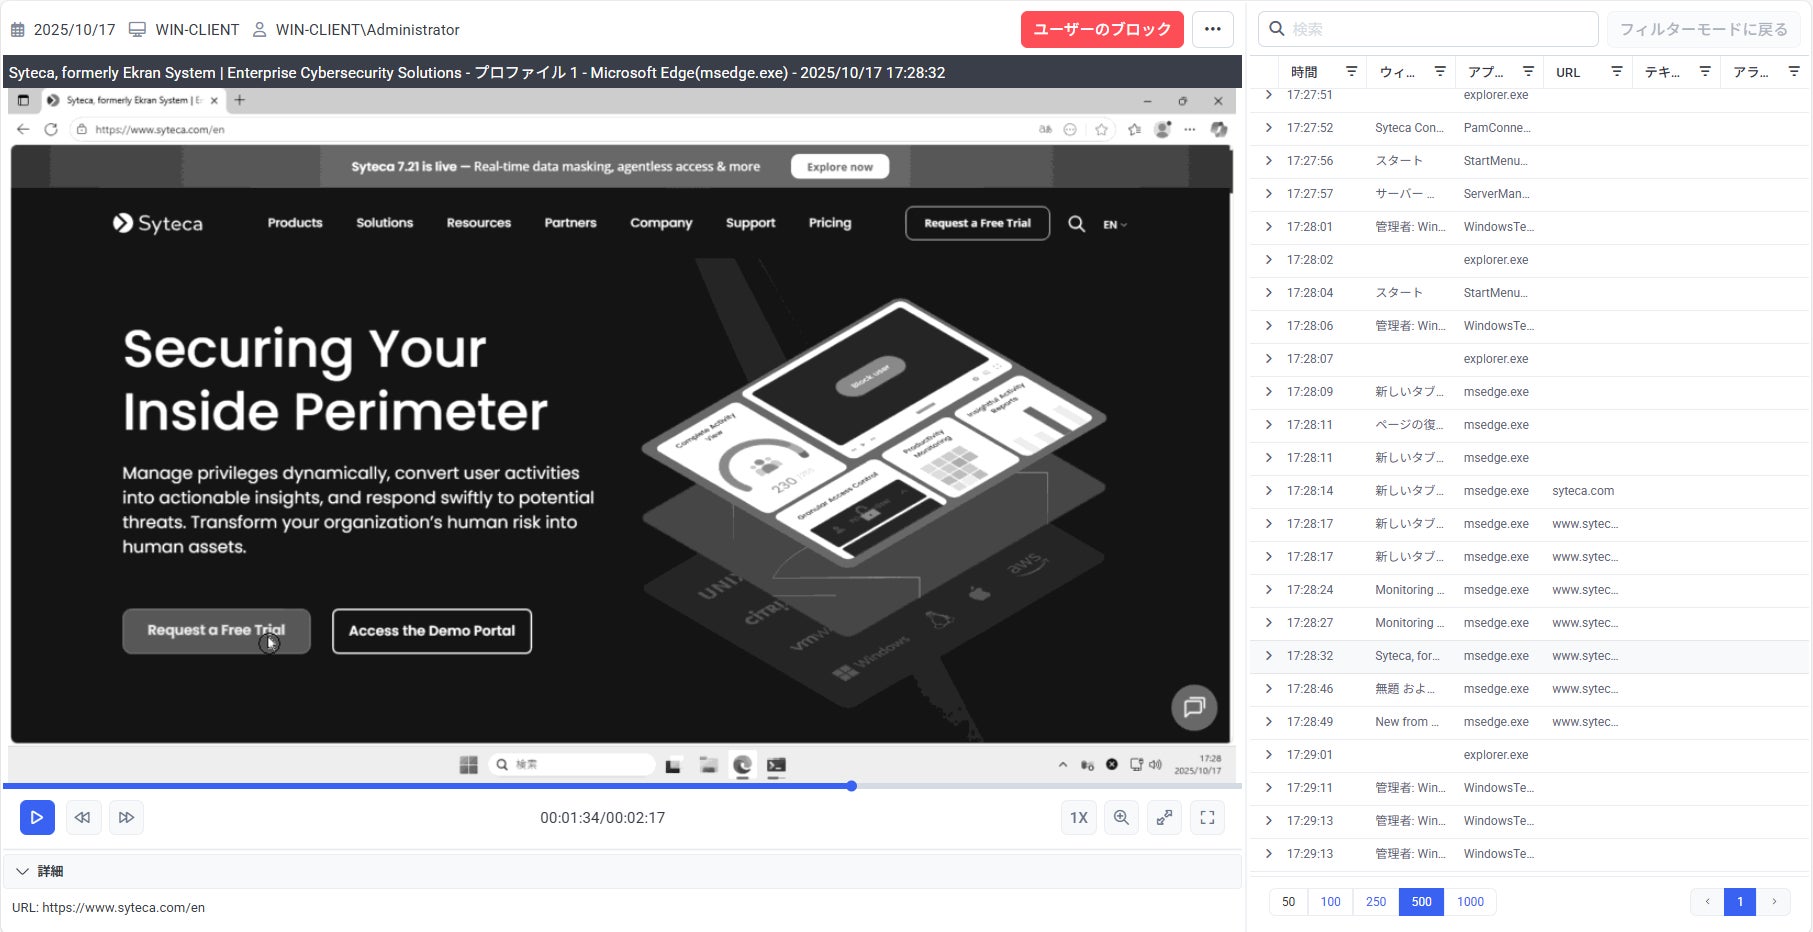
Task: Click the refresh icon in the recorded Edge toolbar
Action: point(51,129)
